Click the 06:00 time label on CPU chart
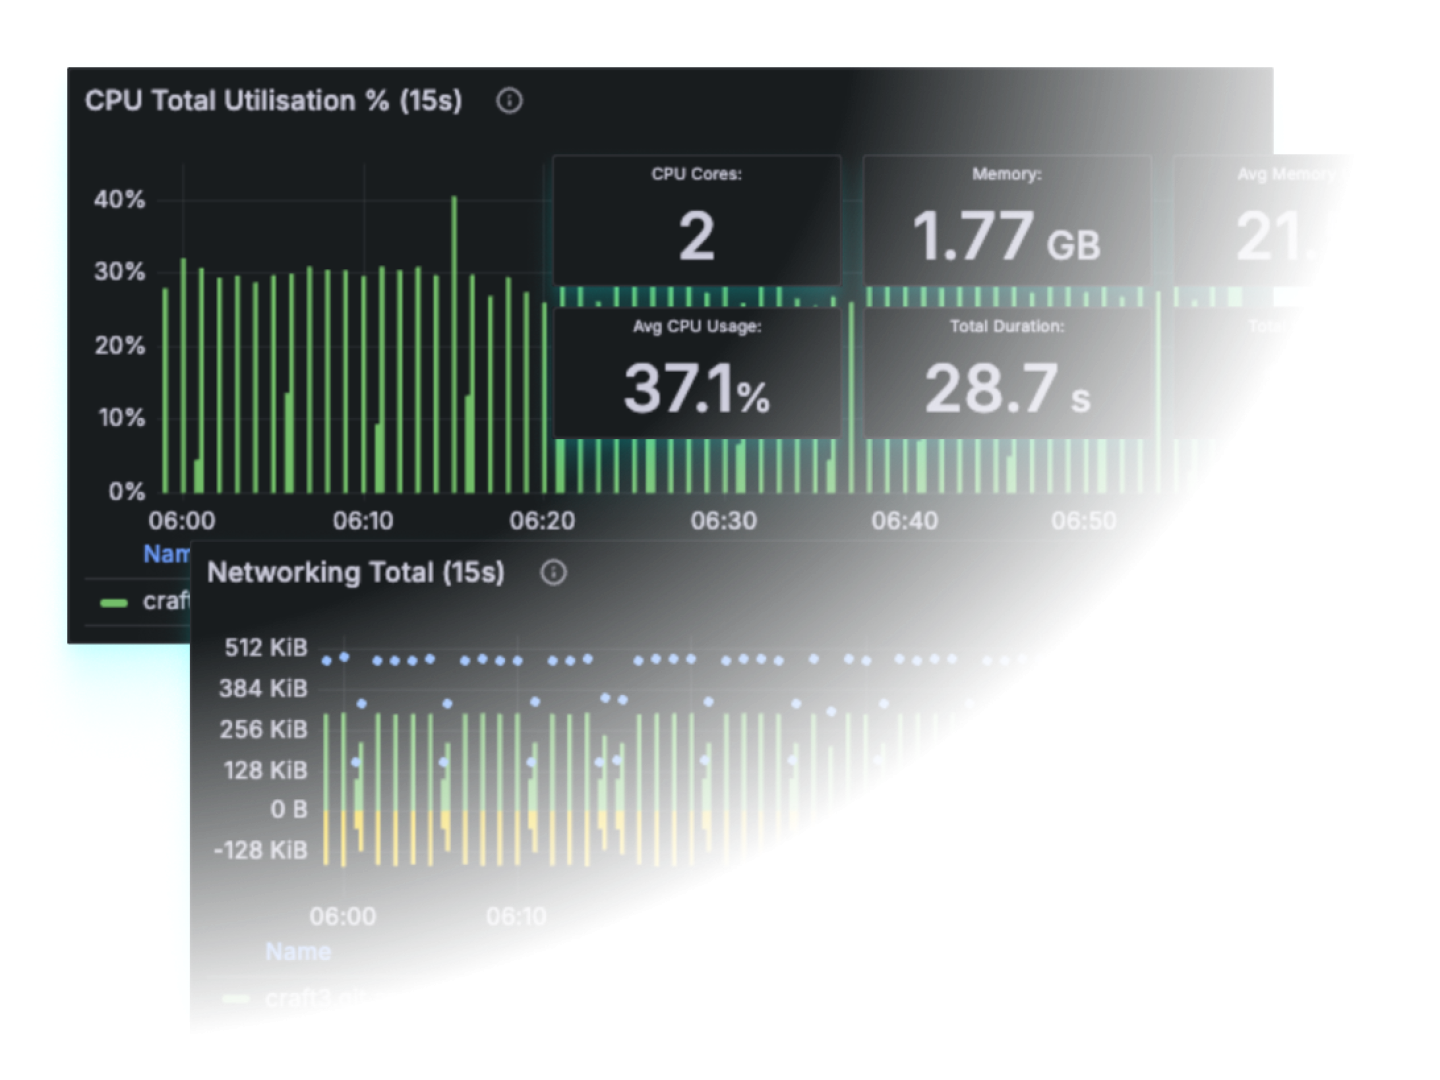Viewport: 1440px width, 1080px height. coord(182,521)
